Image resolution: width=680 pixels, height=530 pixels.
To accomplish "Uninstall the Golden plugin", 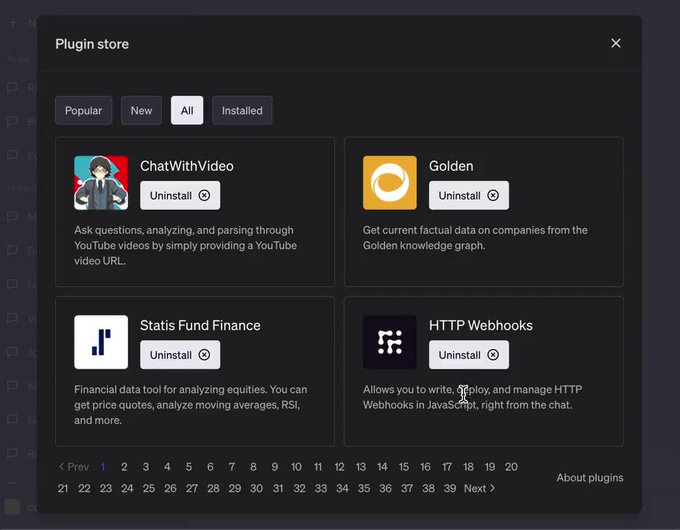I will coord(469,196).
